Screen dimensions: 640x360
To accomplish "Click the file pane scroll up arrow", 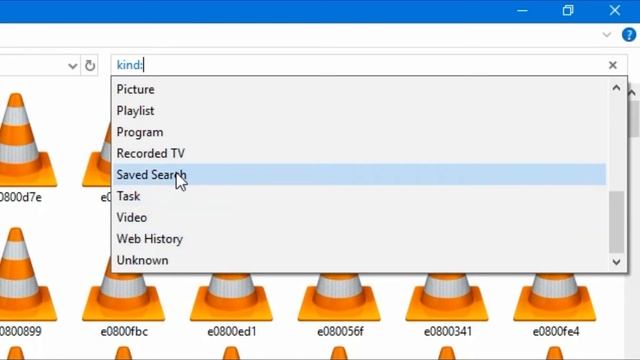I will [632, 93].
